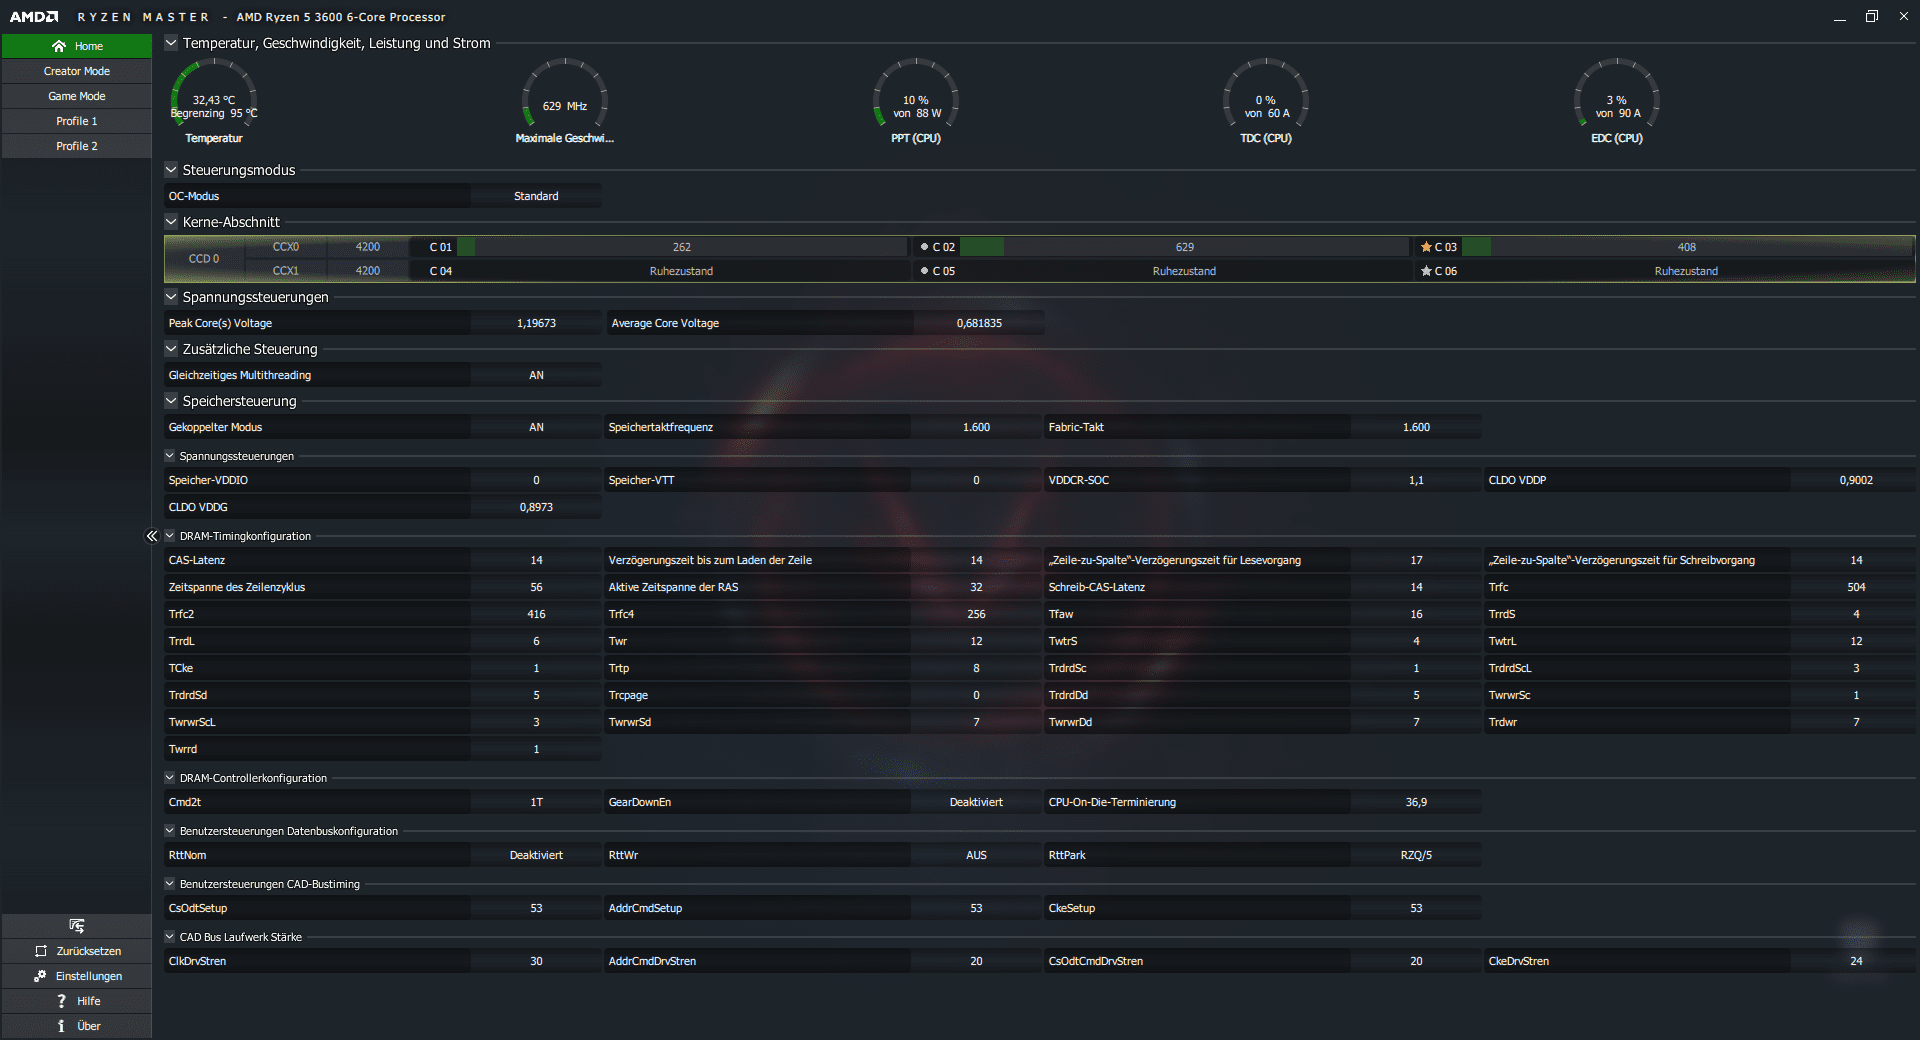Click the AMD logo in the title bar
The image size is (1920, 1040).
(x=34, y=17)
